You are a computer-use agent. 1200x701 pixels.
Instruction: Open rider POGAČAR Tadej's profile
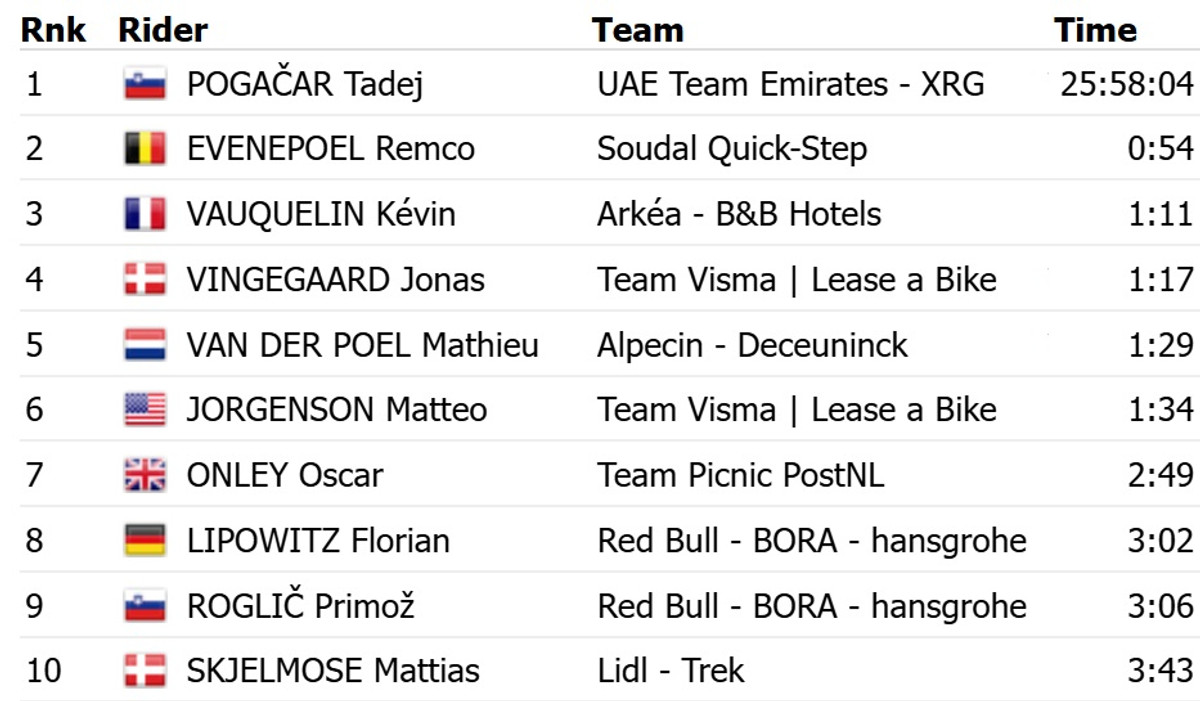304,84
